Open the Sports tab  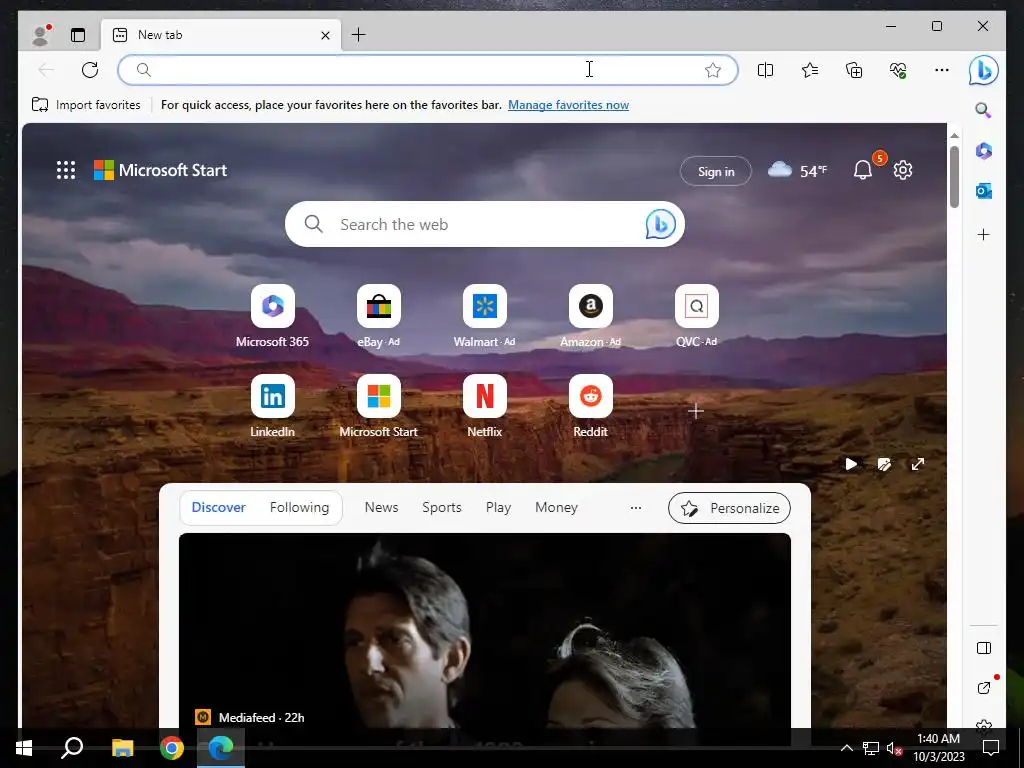click(441, 507)
